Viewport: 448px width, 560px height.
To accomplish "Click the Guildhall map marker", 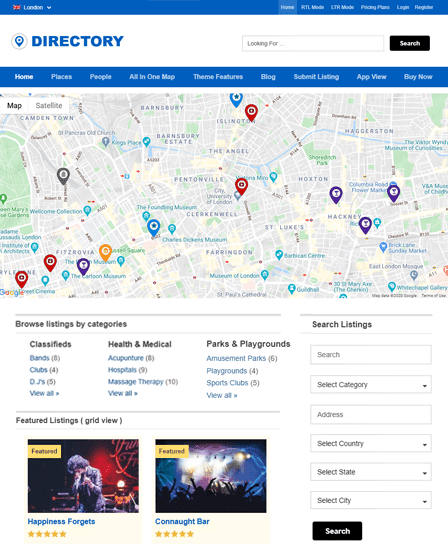I will point(292,288).
